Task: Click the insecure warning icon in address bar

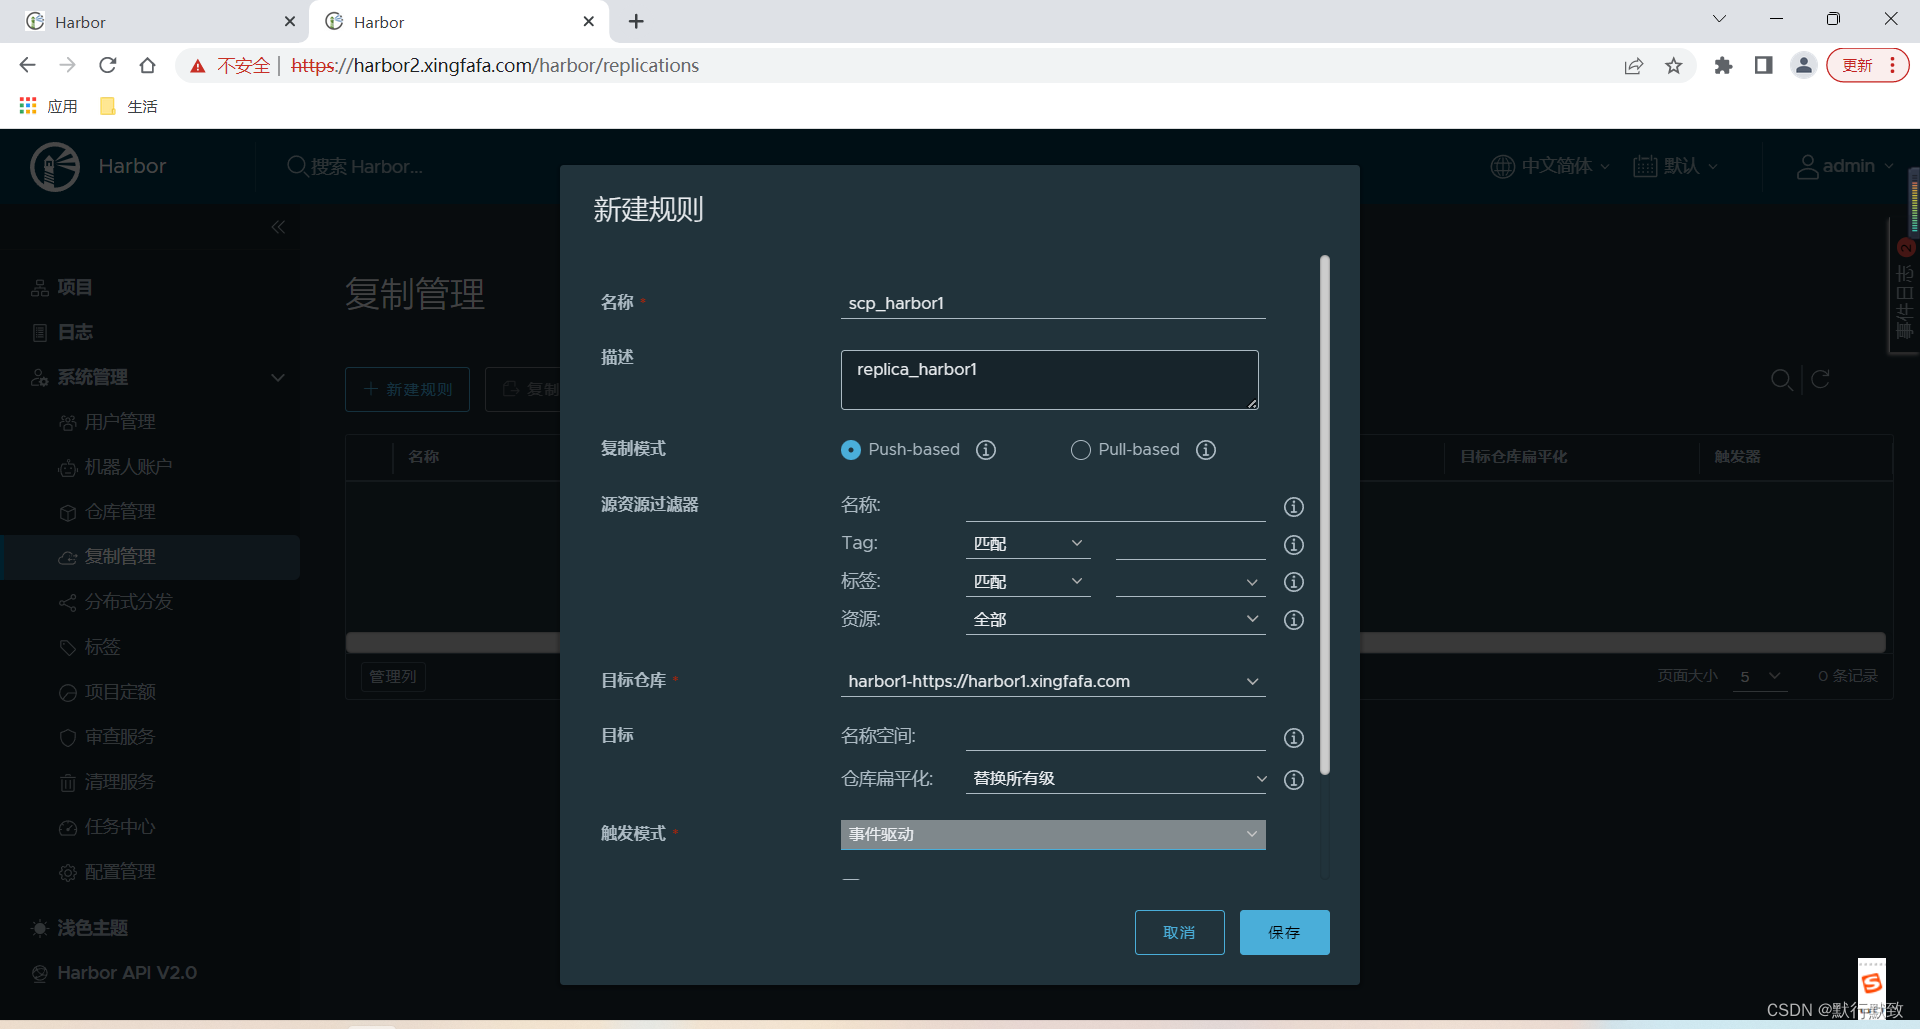Action: [198, 66]
